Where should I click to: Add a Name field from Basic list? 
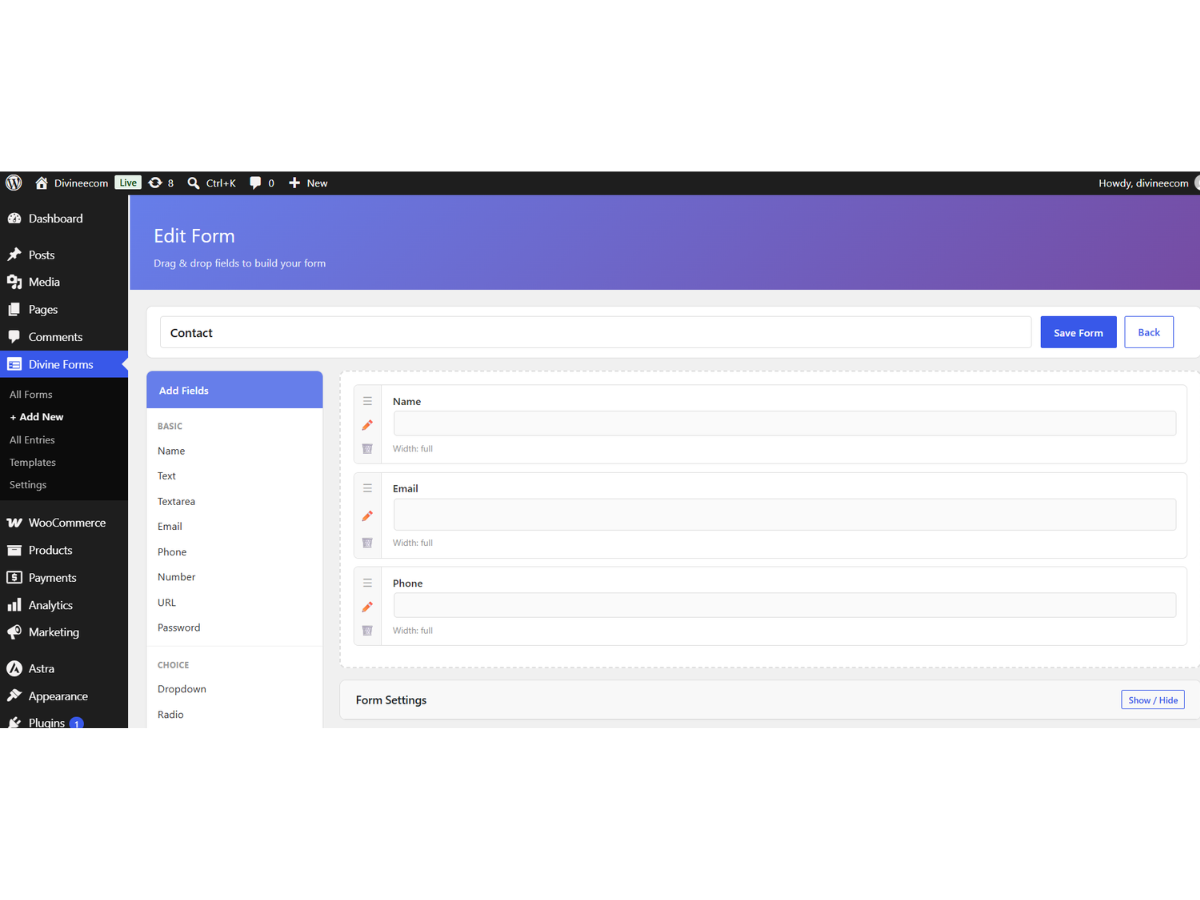171,451
